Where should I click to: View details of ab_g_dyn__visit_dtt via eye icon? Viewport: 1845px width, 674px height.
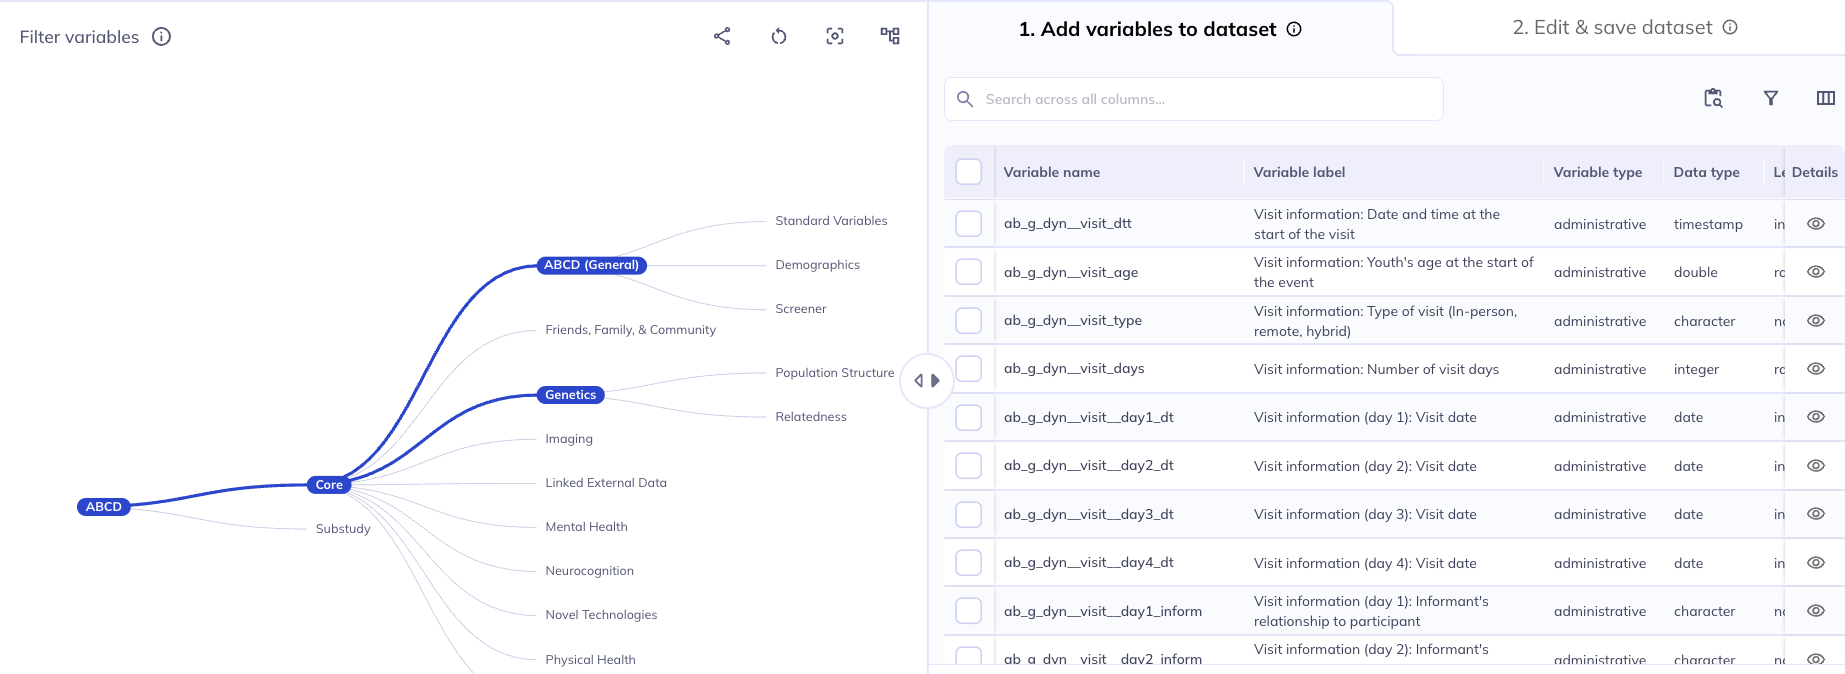click(x=1816, y=224)
